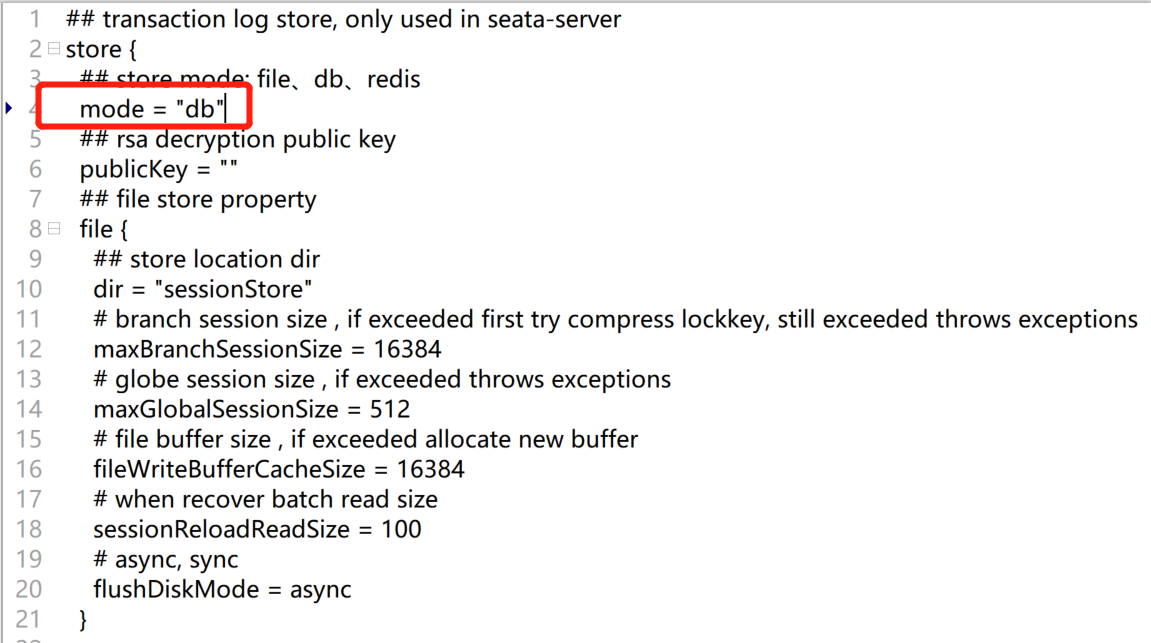1151x643 pixels.
Task: Place cursor after mode = "db"
Action: pyautogui.click(x=226, y=109)
